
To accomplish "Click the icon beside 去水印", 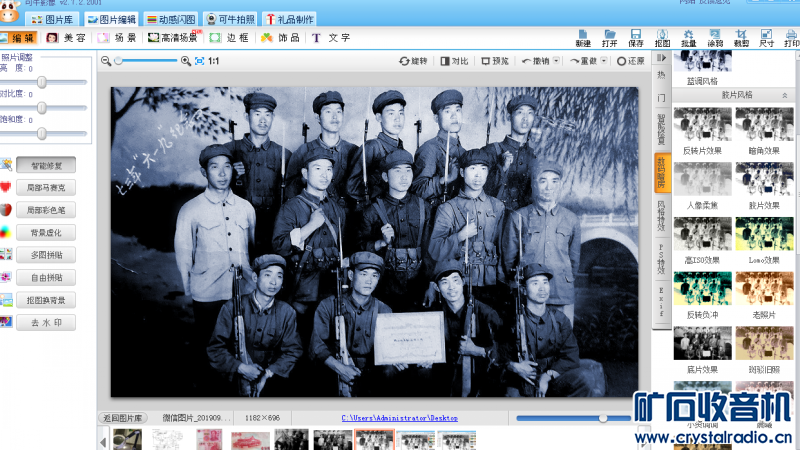I will click(6, 322).
